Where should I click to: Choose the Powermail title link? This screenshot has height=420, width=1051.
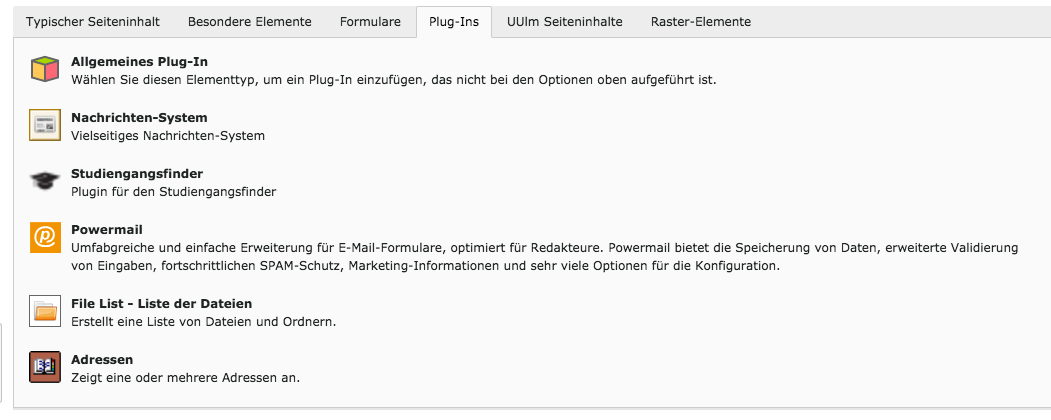tap(107, 230)
